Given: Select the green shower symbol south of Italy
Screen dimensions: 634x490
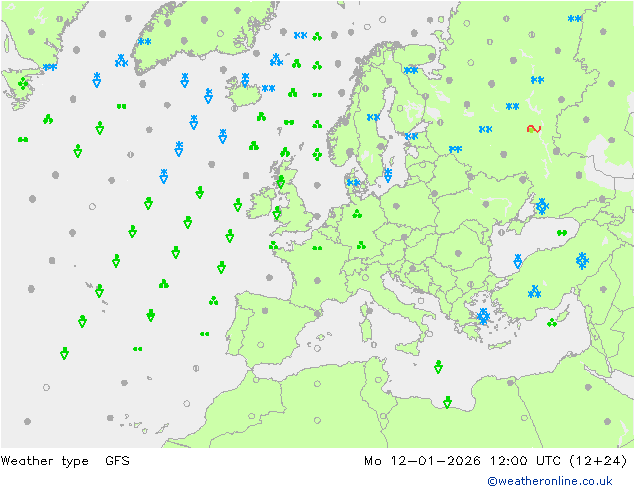Looking at the screenshot, I should point(438,367).
